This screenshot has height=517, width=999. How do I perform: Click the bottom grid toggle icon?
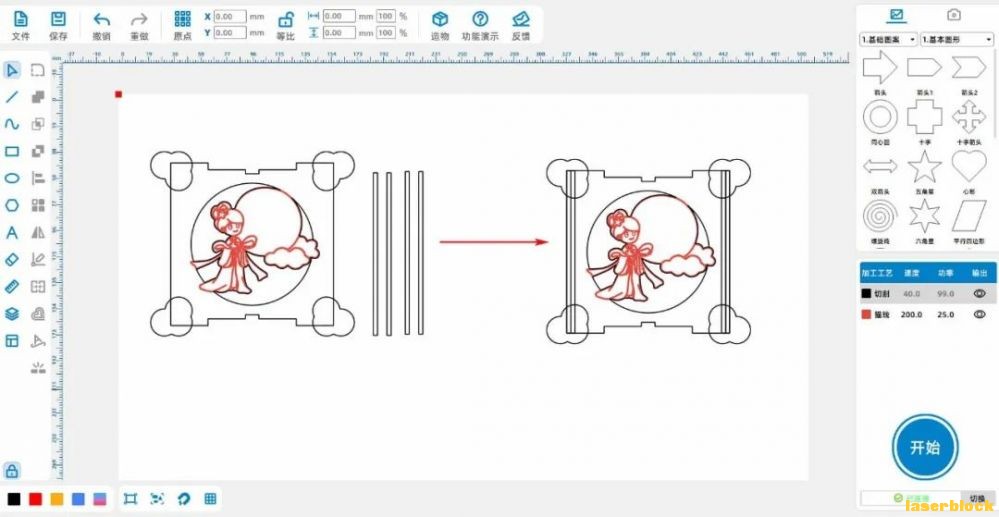210,499
